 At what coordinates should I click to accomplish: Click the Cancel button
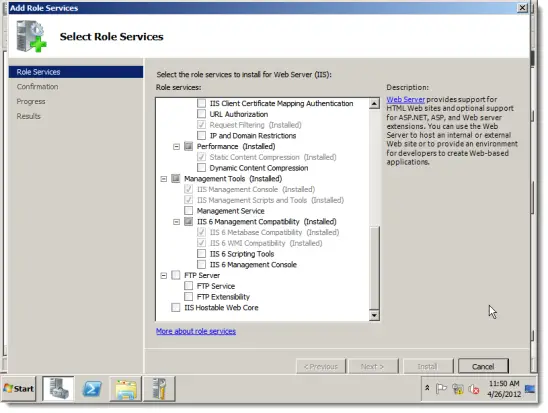pos(483,366)
